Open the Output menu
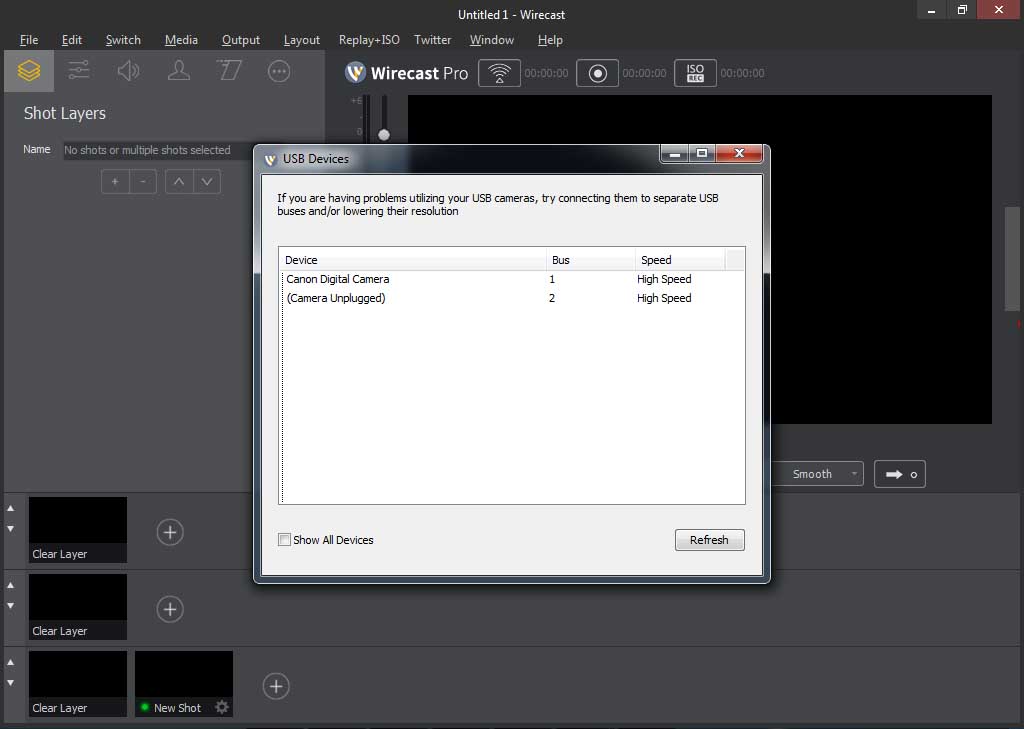This screenshot has width=1024, height=729. (241, 40)
